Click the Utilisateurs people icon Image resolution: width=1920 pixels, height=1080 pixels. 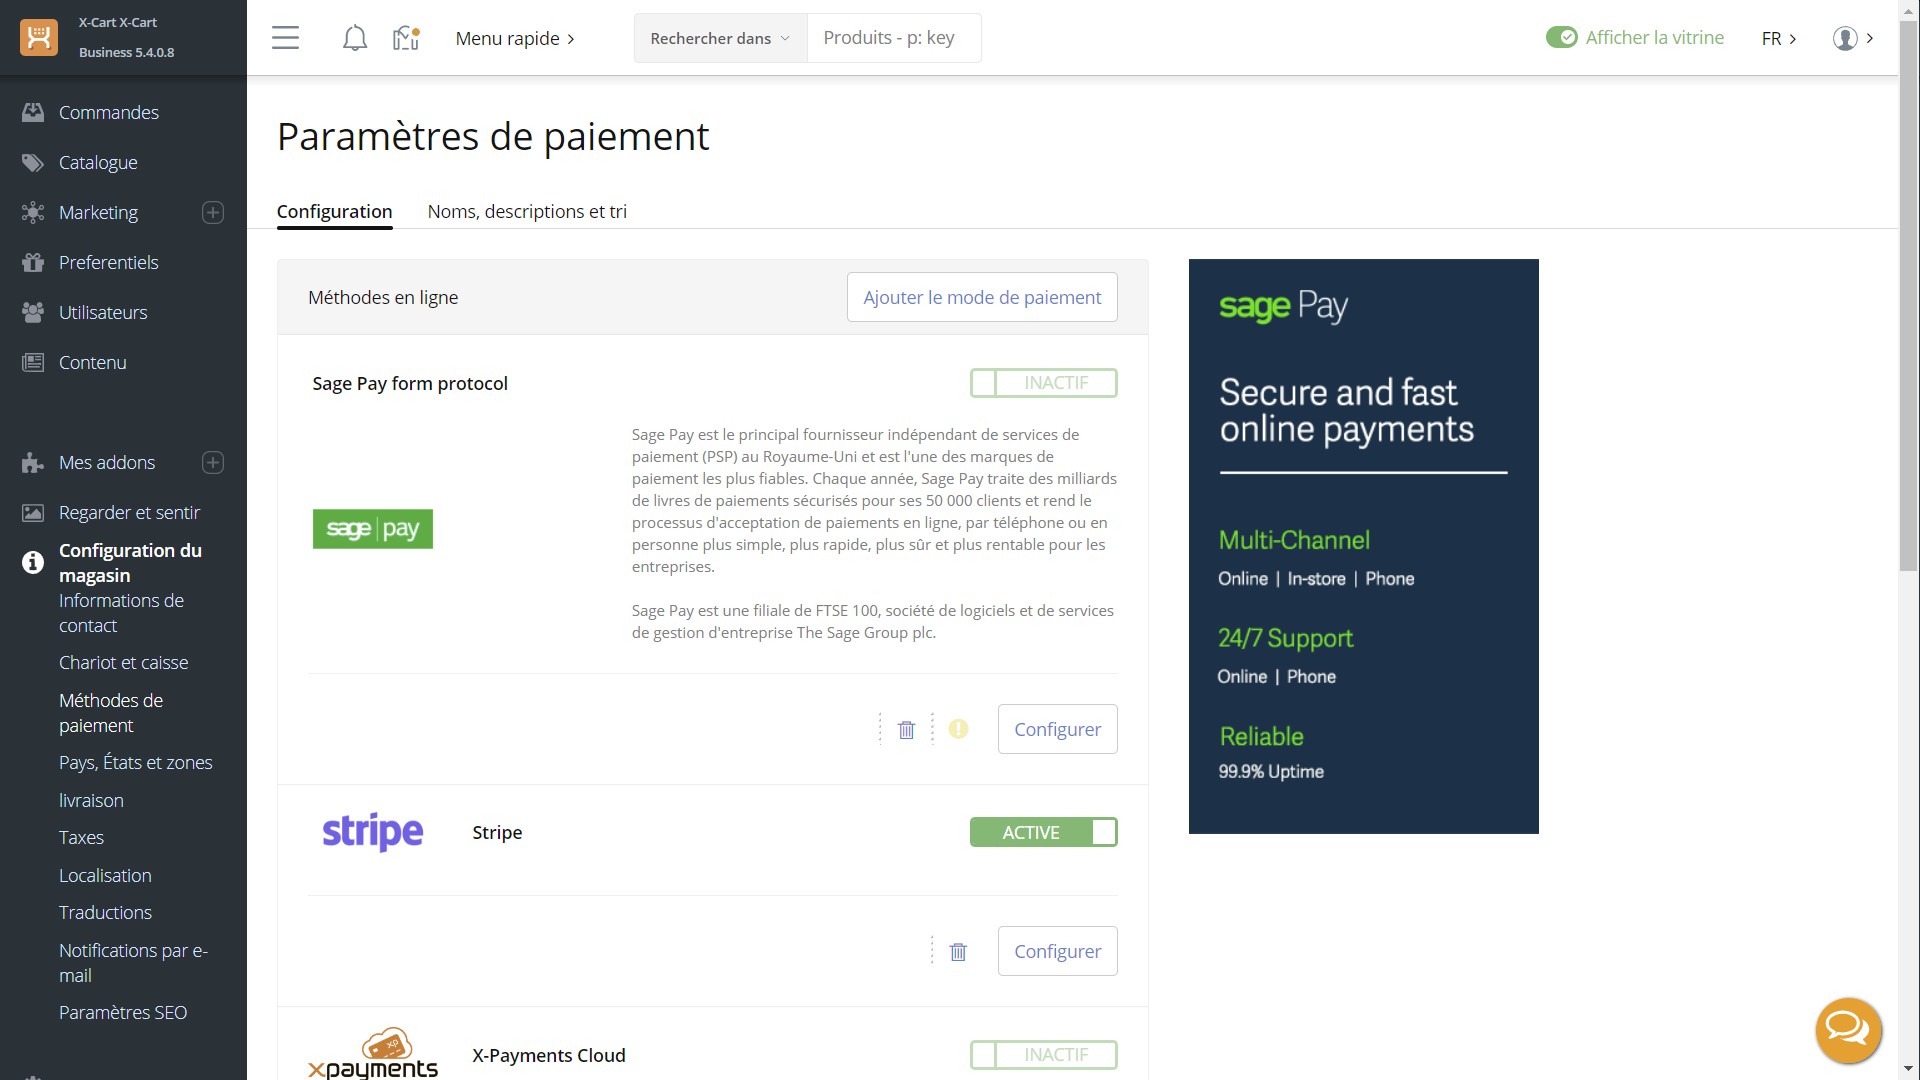click(33, 312)
